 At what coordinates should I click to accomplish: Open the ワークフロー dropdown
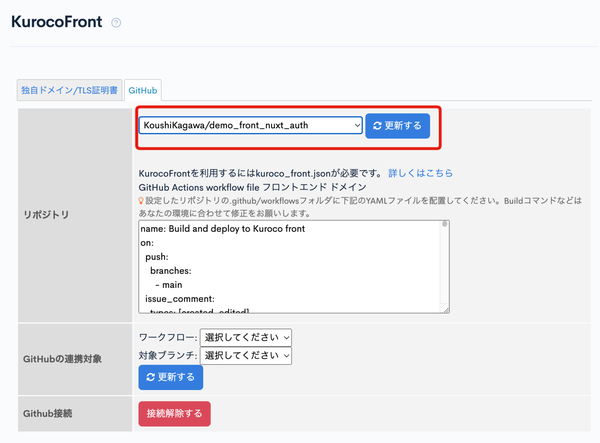pos(246,337)
